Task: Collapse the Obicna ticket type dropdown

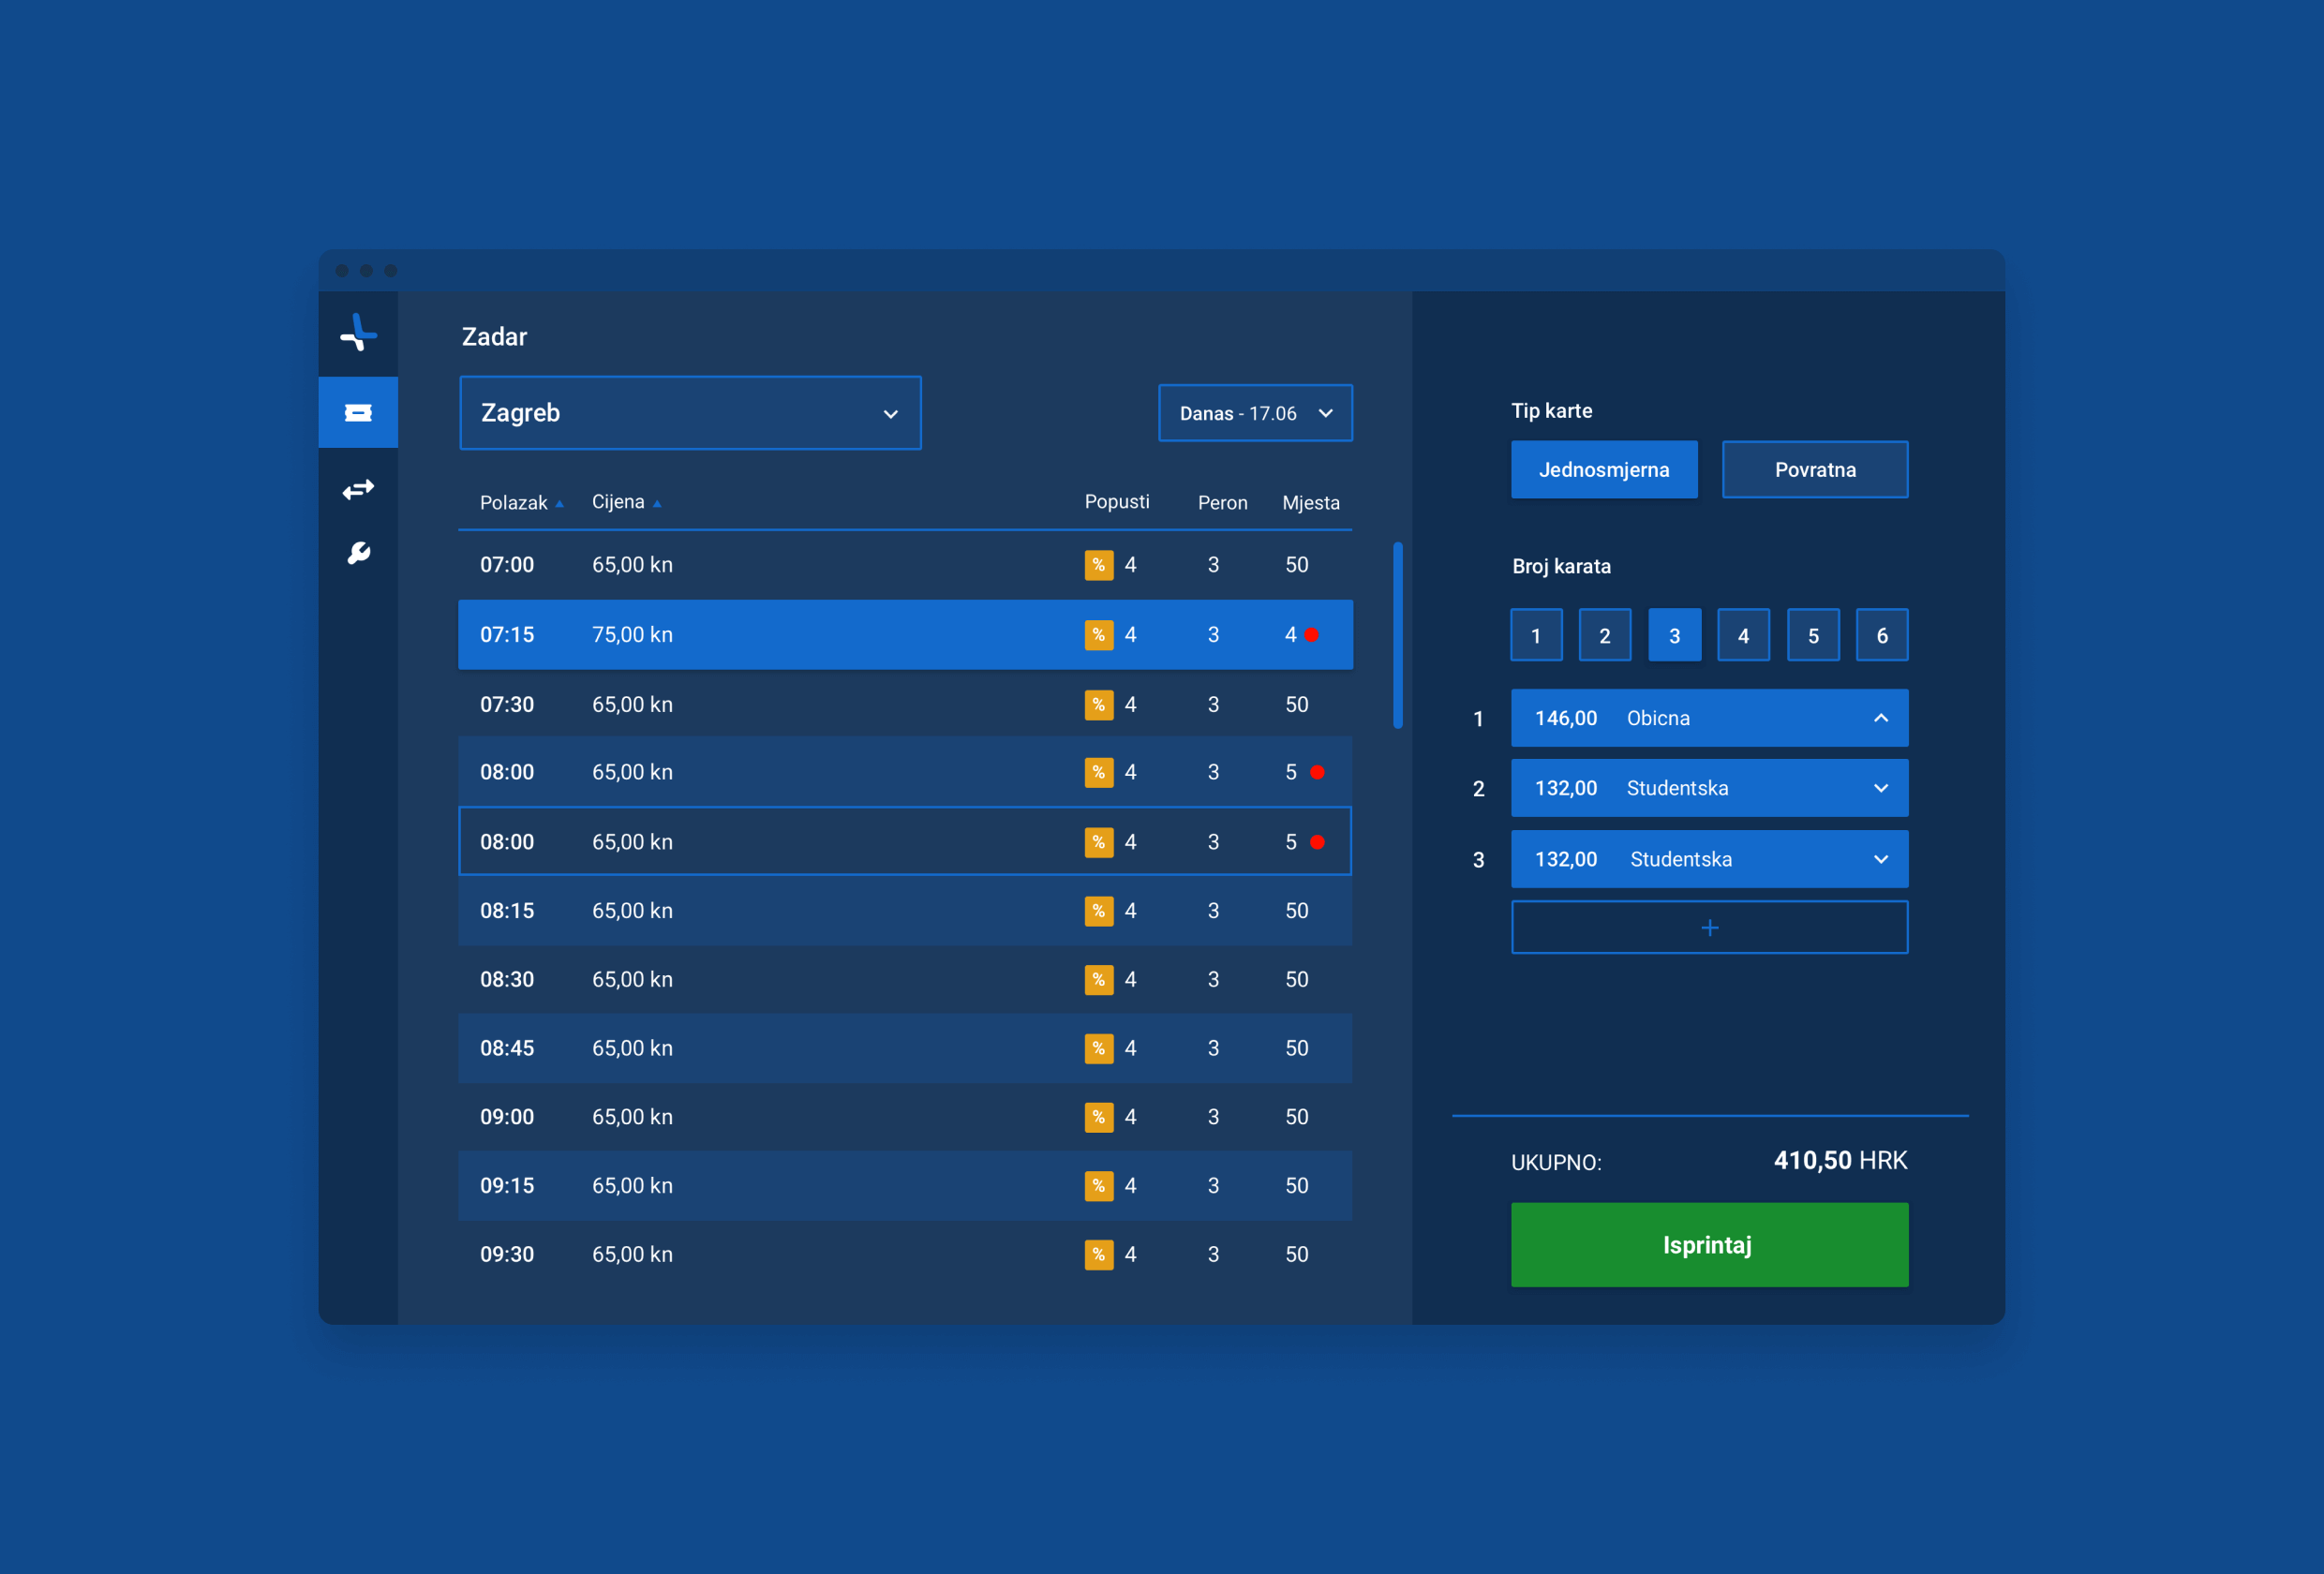Action: [x=1880, y=718]
